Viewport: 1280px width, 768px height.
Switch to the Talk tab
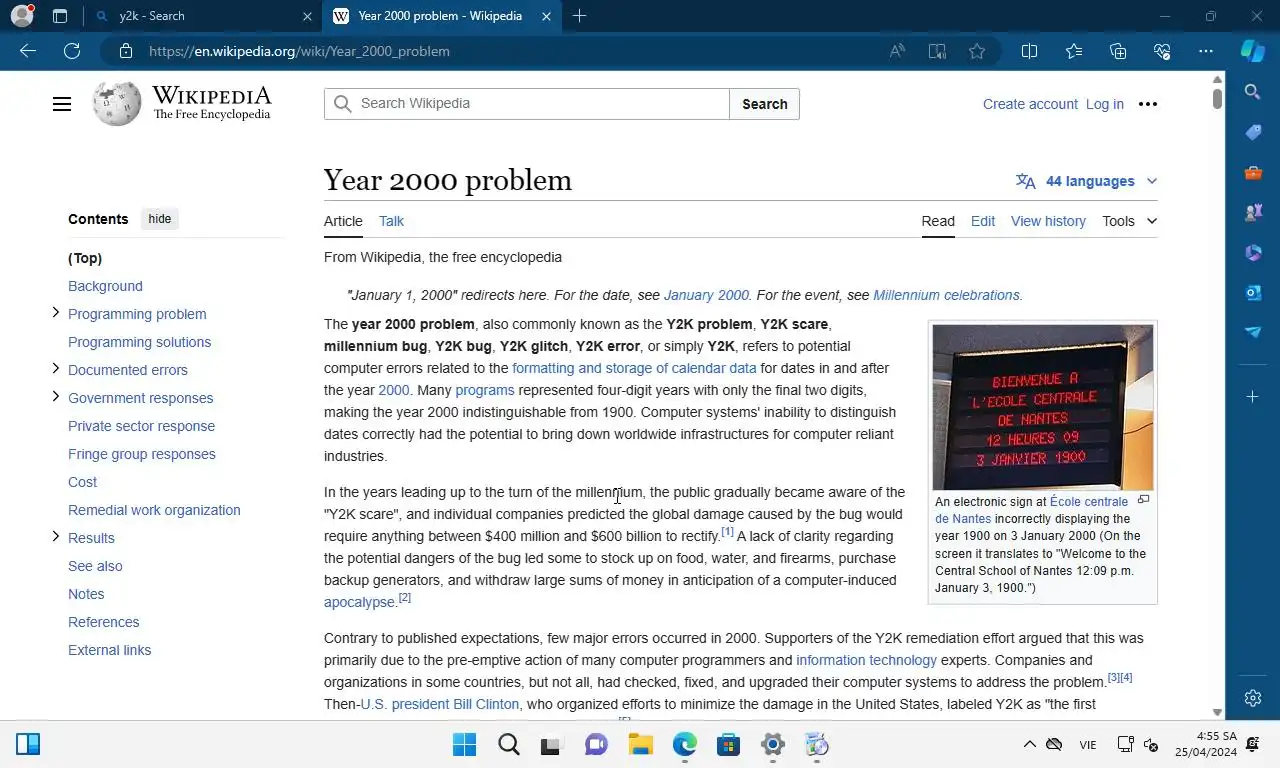(x=391, y=221)
